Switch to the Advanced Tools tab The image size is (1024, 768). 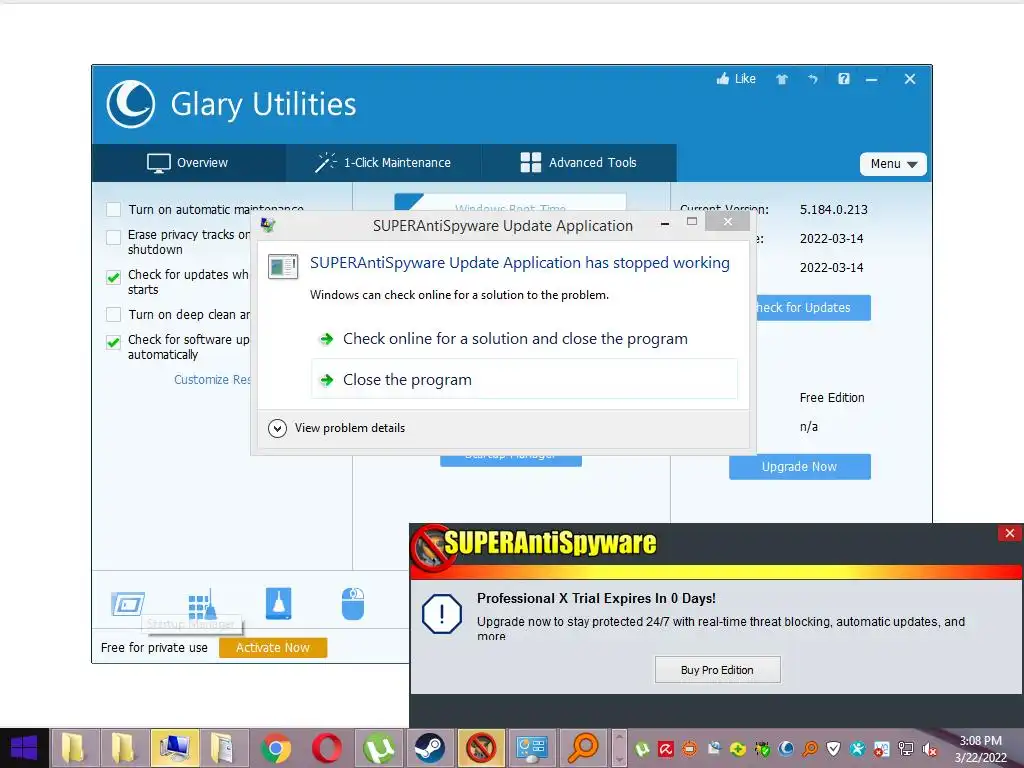[579, 163]
